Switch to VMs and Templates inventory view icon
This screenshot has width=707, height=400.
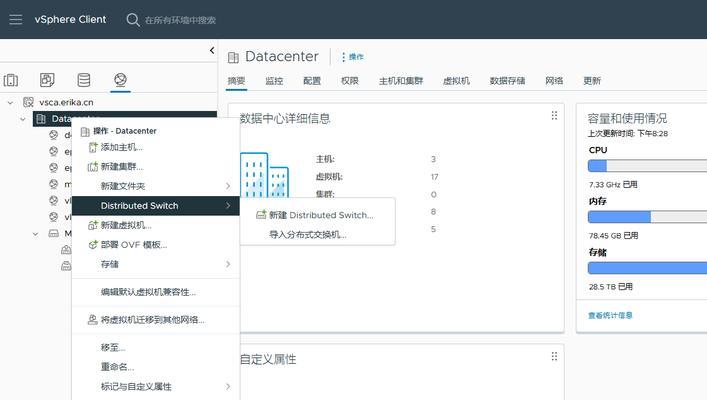(x=47, y=80)
